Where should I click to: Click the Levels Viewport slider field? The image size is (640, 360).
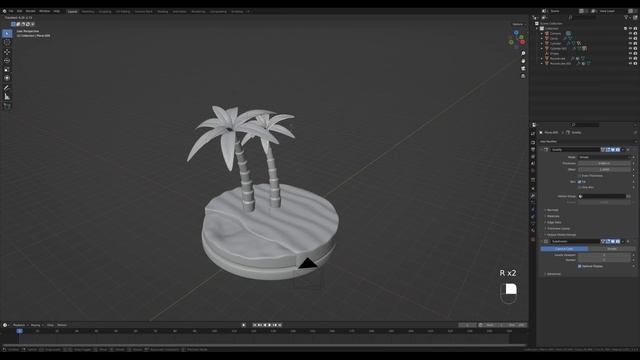coord(604,255)
